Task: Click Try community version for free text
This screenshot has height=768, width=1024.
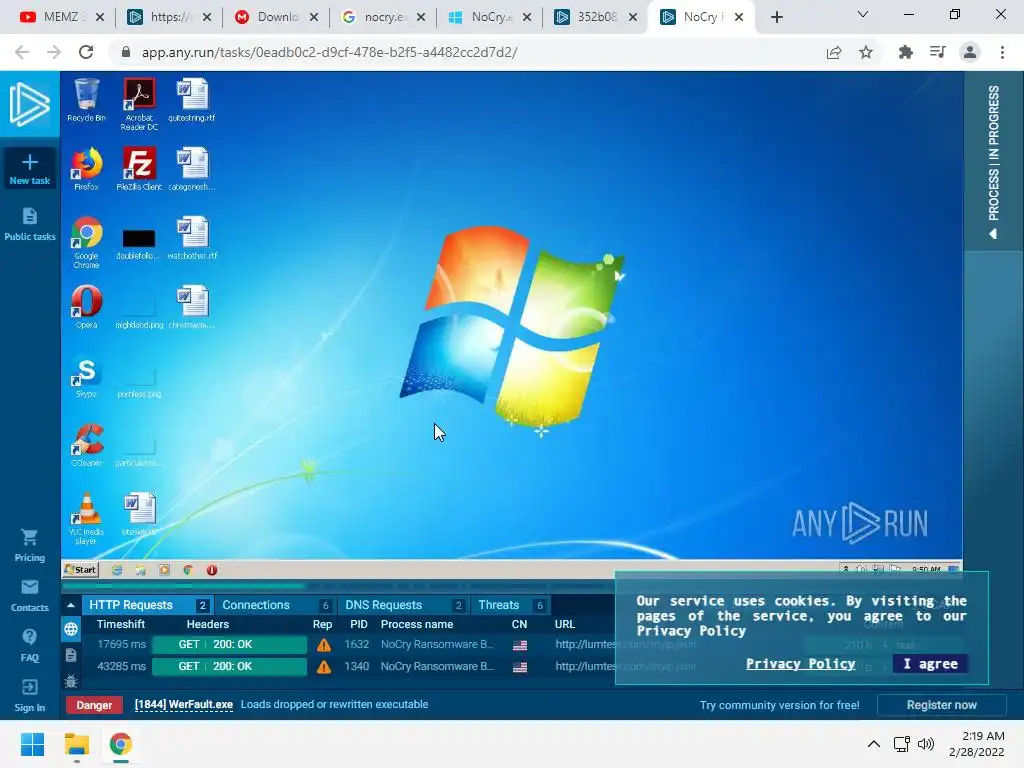Action: [x=780, y=705]
